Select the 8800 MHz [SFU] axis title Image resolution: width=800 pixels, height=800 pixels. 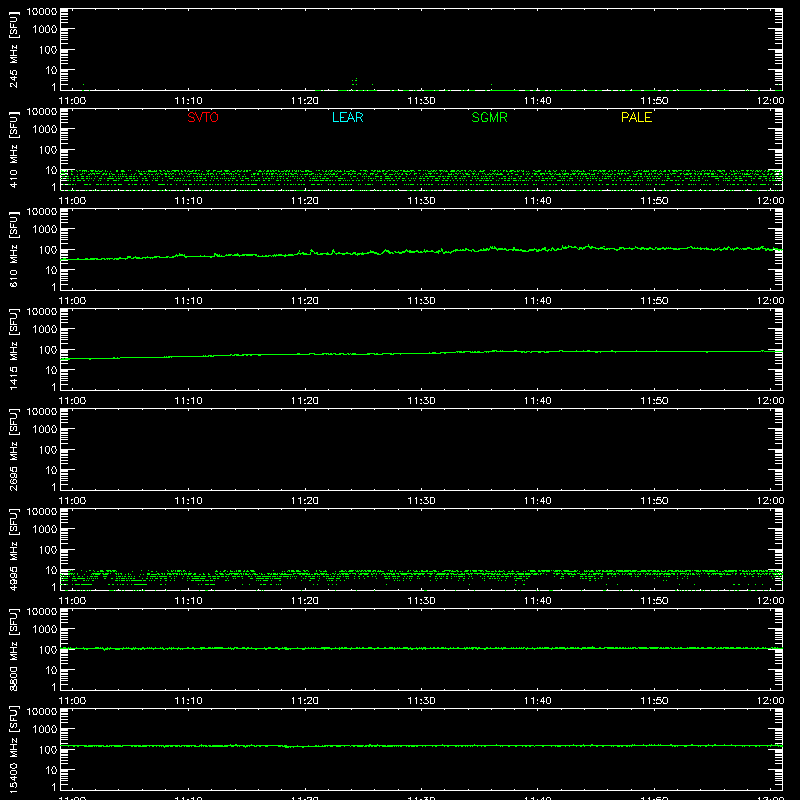[13, 649]
